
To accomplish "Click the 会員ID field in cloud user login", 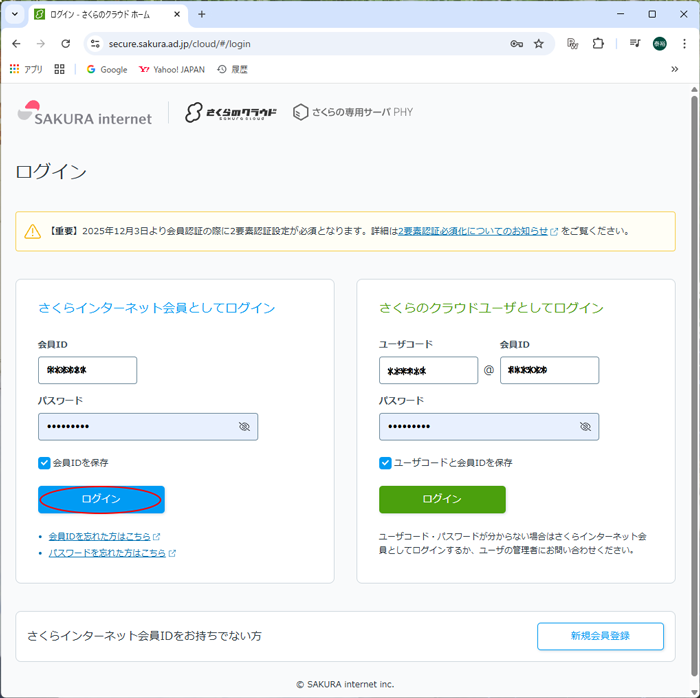I will (x=550, y=370).
